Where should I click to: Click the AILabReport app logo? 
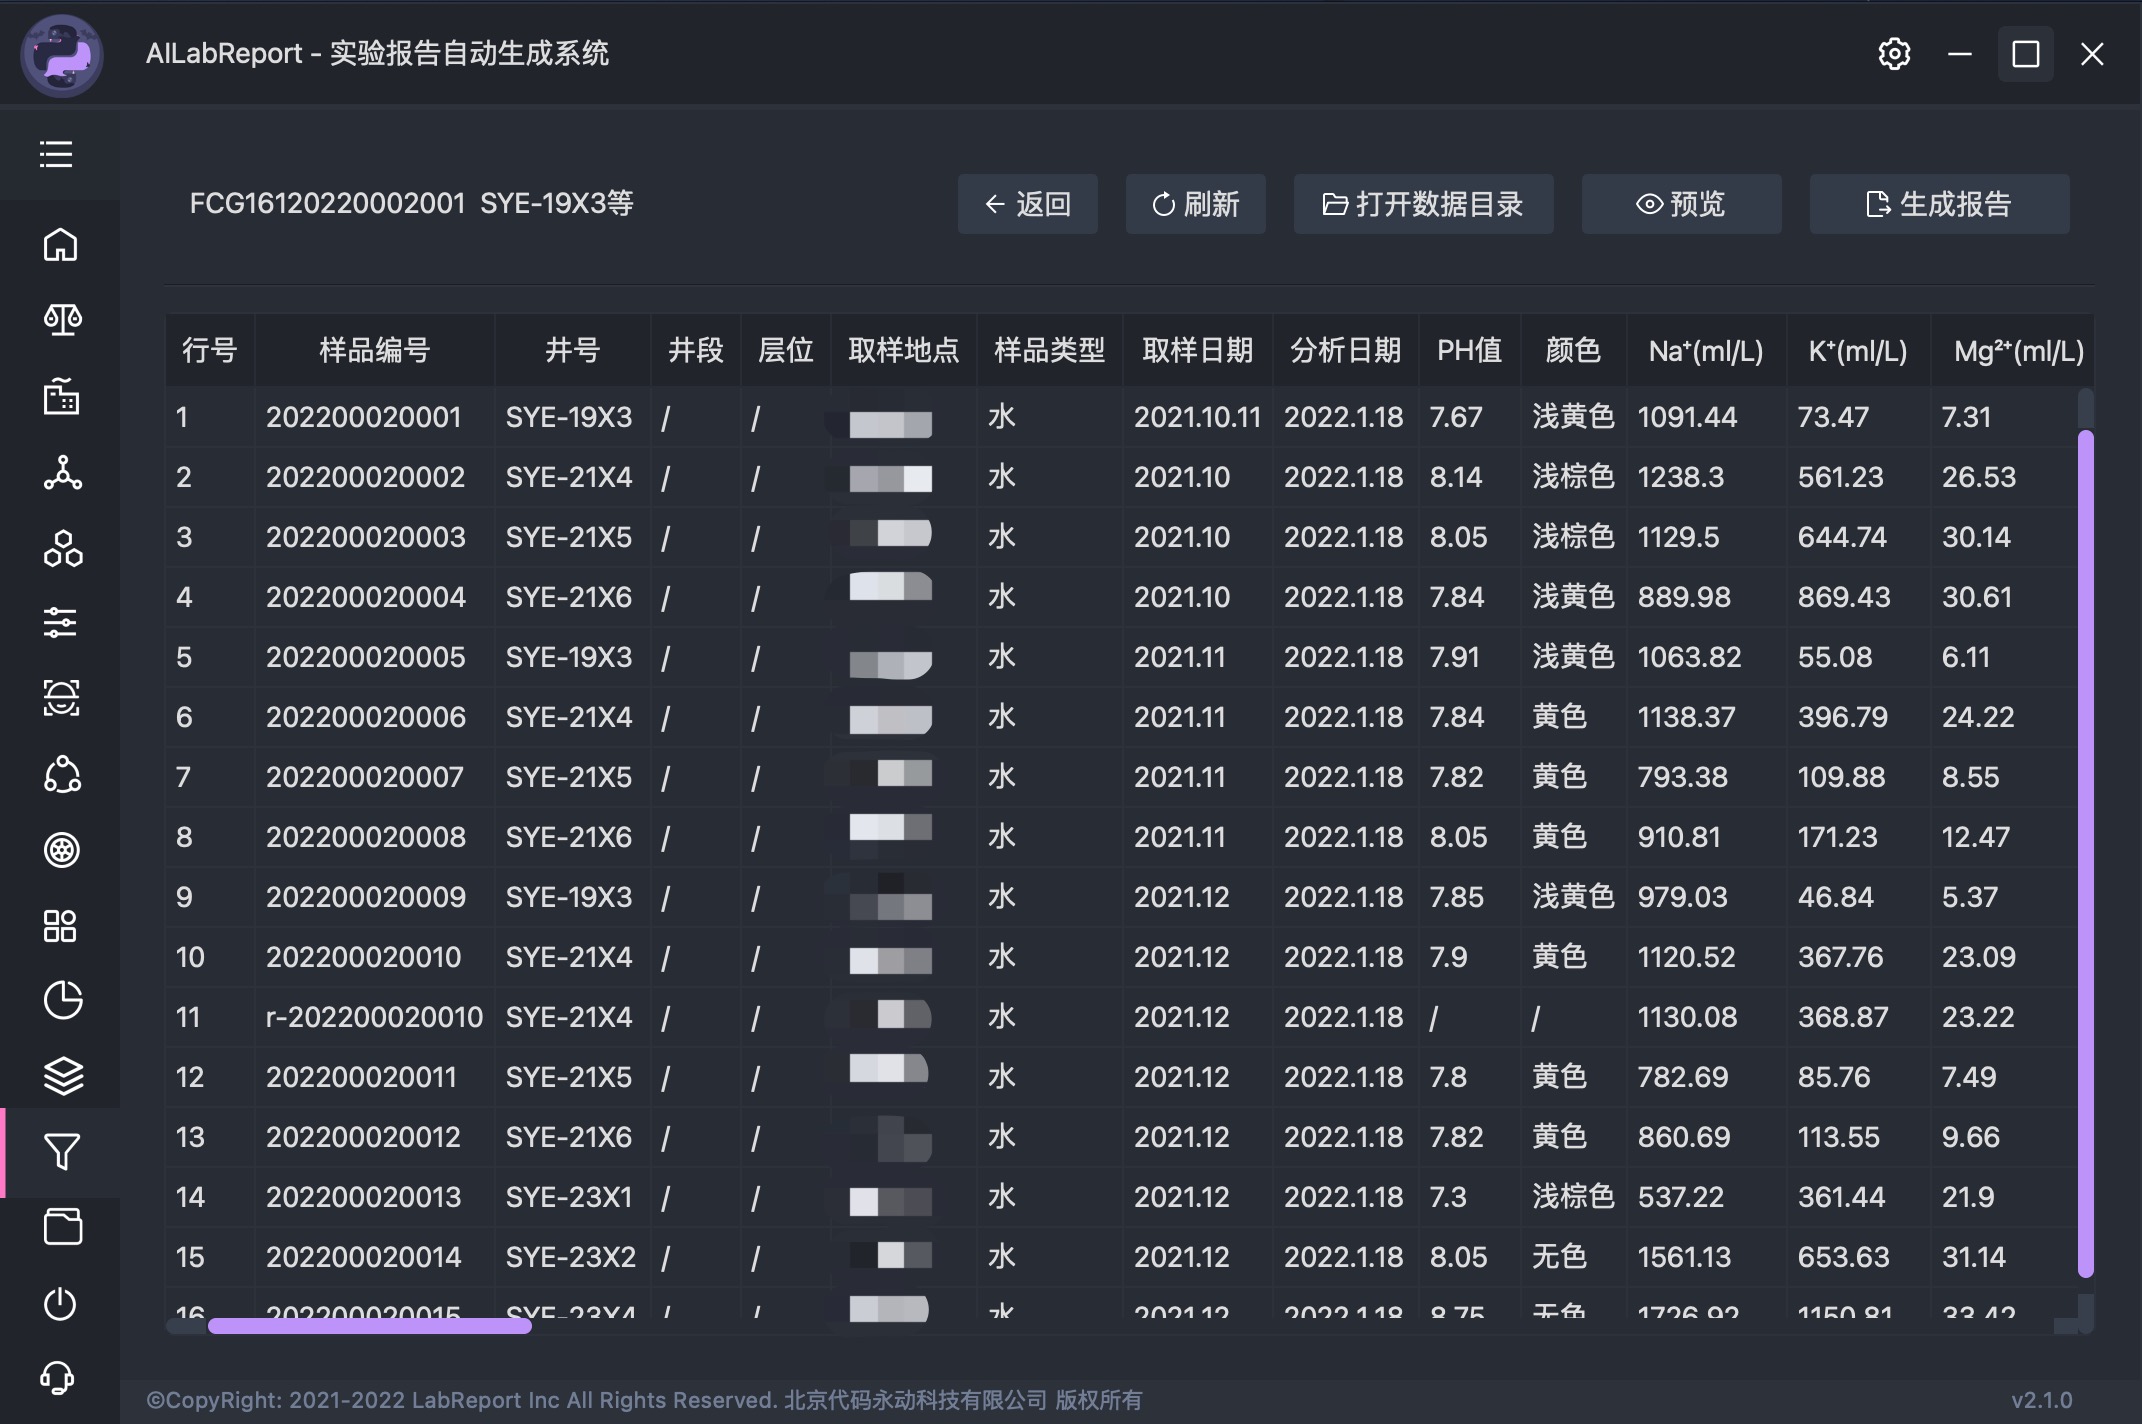(x=62, y=55)
